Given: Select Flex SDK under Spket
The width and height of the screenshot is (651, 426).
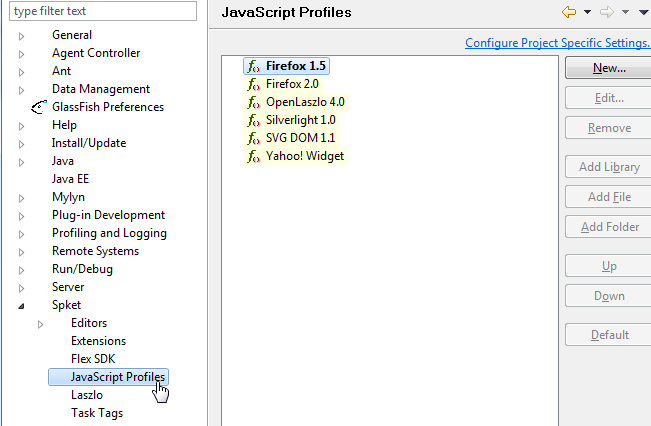Looking at the screenshot, I should [x=93, y=359].
